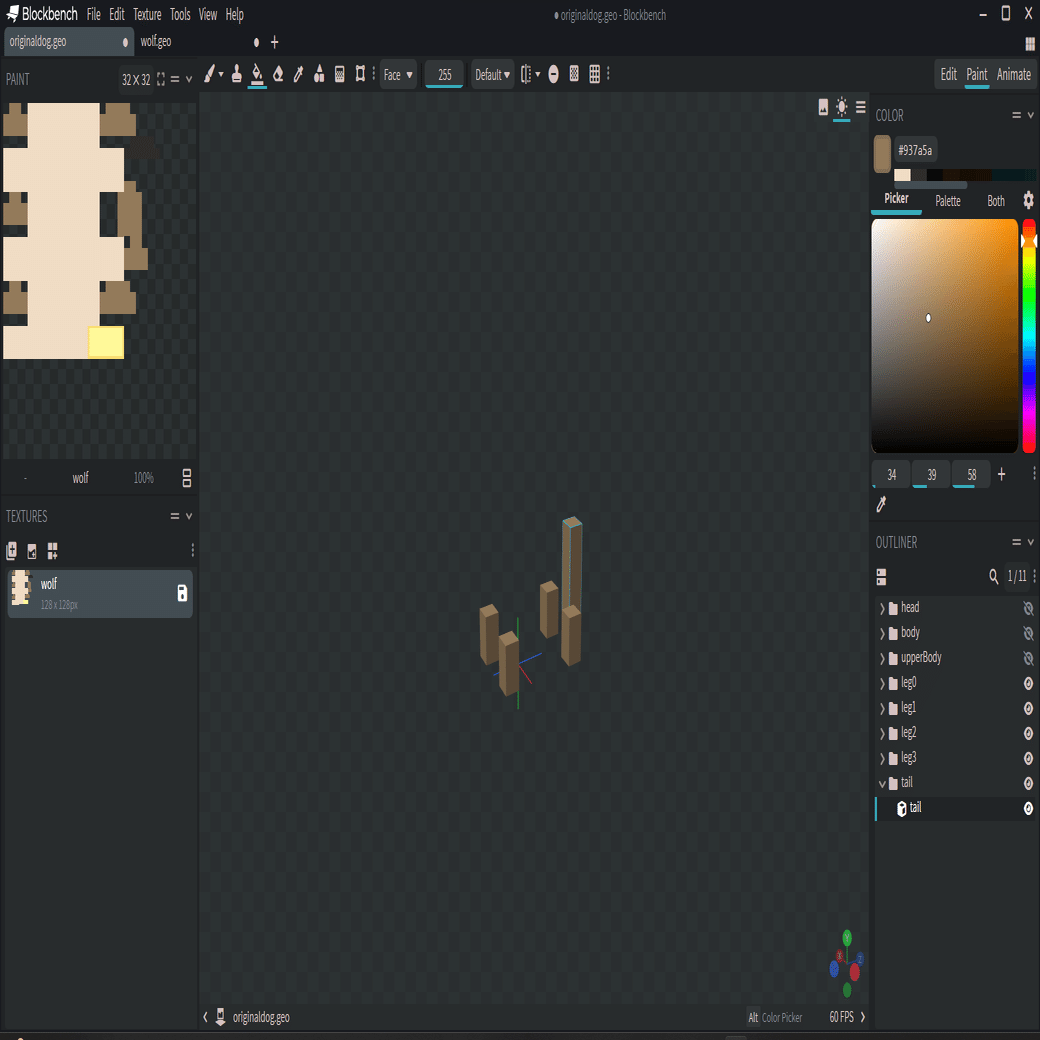Image resolution: width=1040 pixels, height=1040 pixels.
Task: Open the color panel settings gear
Action: (x=1028, y=200)
